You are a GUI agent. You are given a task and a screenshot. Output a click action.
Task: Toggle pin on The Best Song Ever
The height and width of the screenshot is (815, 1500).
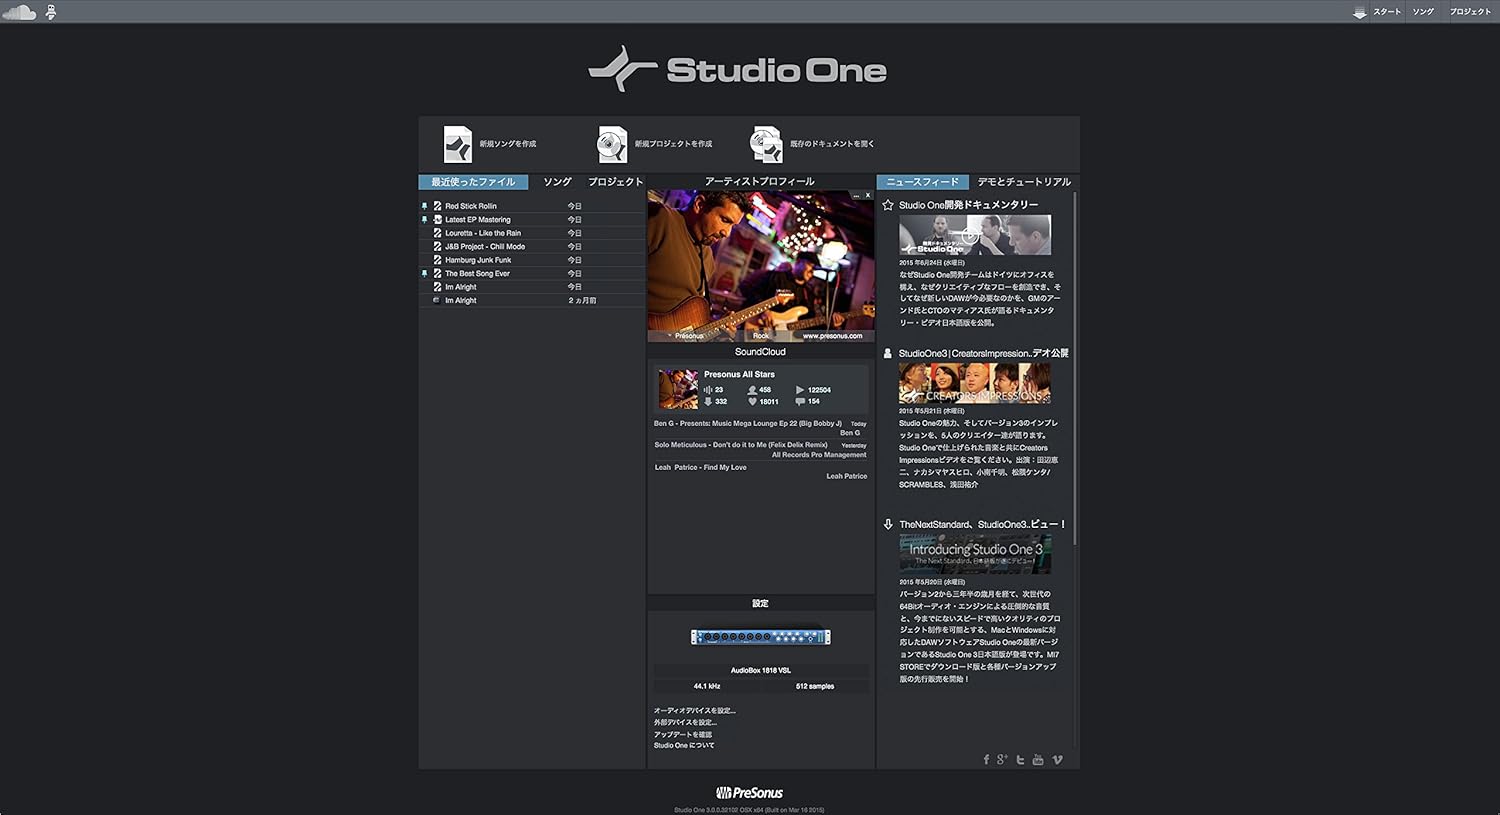(424, 273)
